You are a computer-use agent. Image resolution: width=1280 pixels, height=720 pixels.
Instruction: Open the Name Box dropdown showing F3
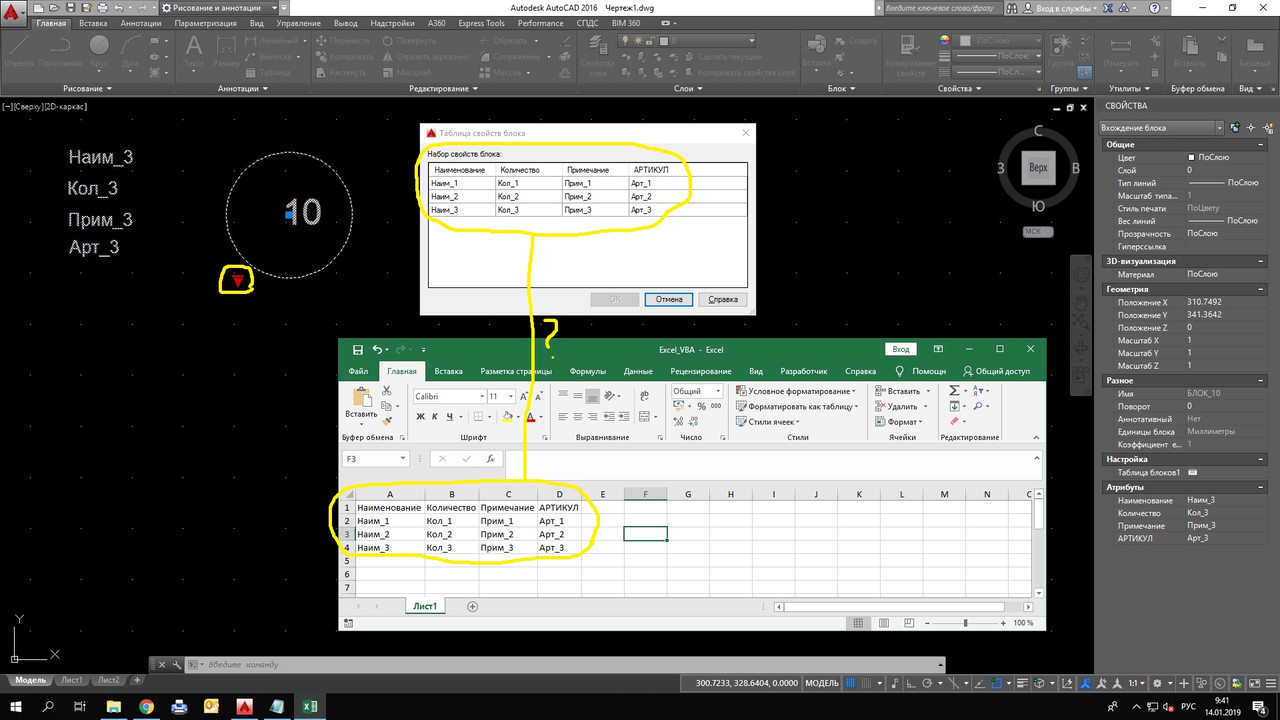coord(402,459)
